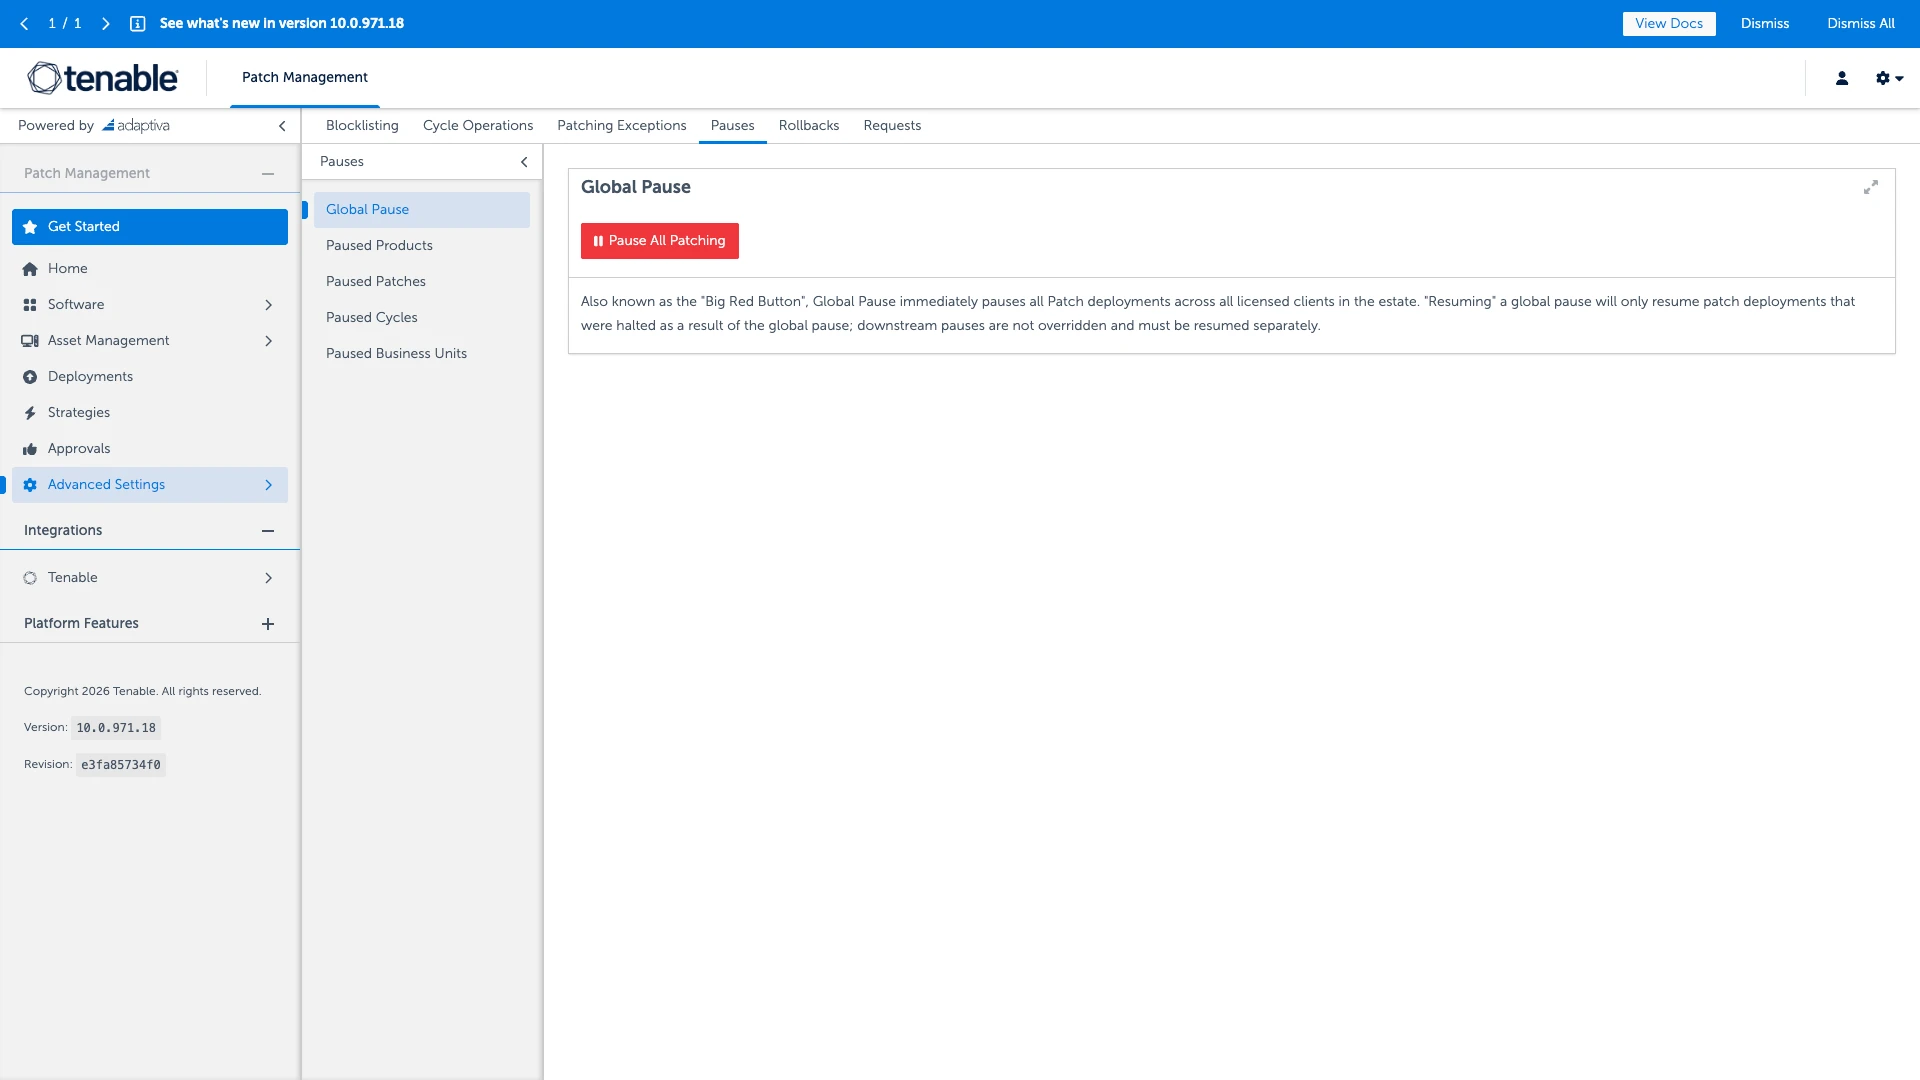Select the Patch Management top tab
The width and height of the screenshot is (1920, 1080).
[x=305, y=78]
